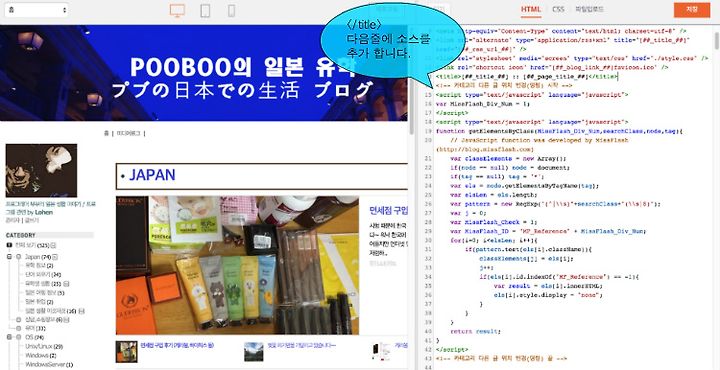Open the JAPAN heading link
The width and height of the screenshot is (720, 370).
[152, 175]
